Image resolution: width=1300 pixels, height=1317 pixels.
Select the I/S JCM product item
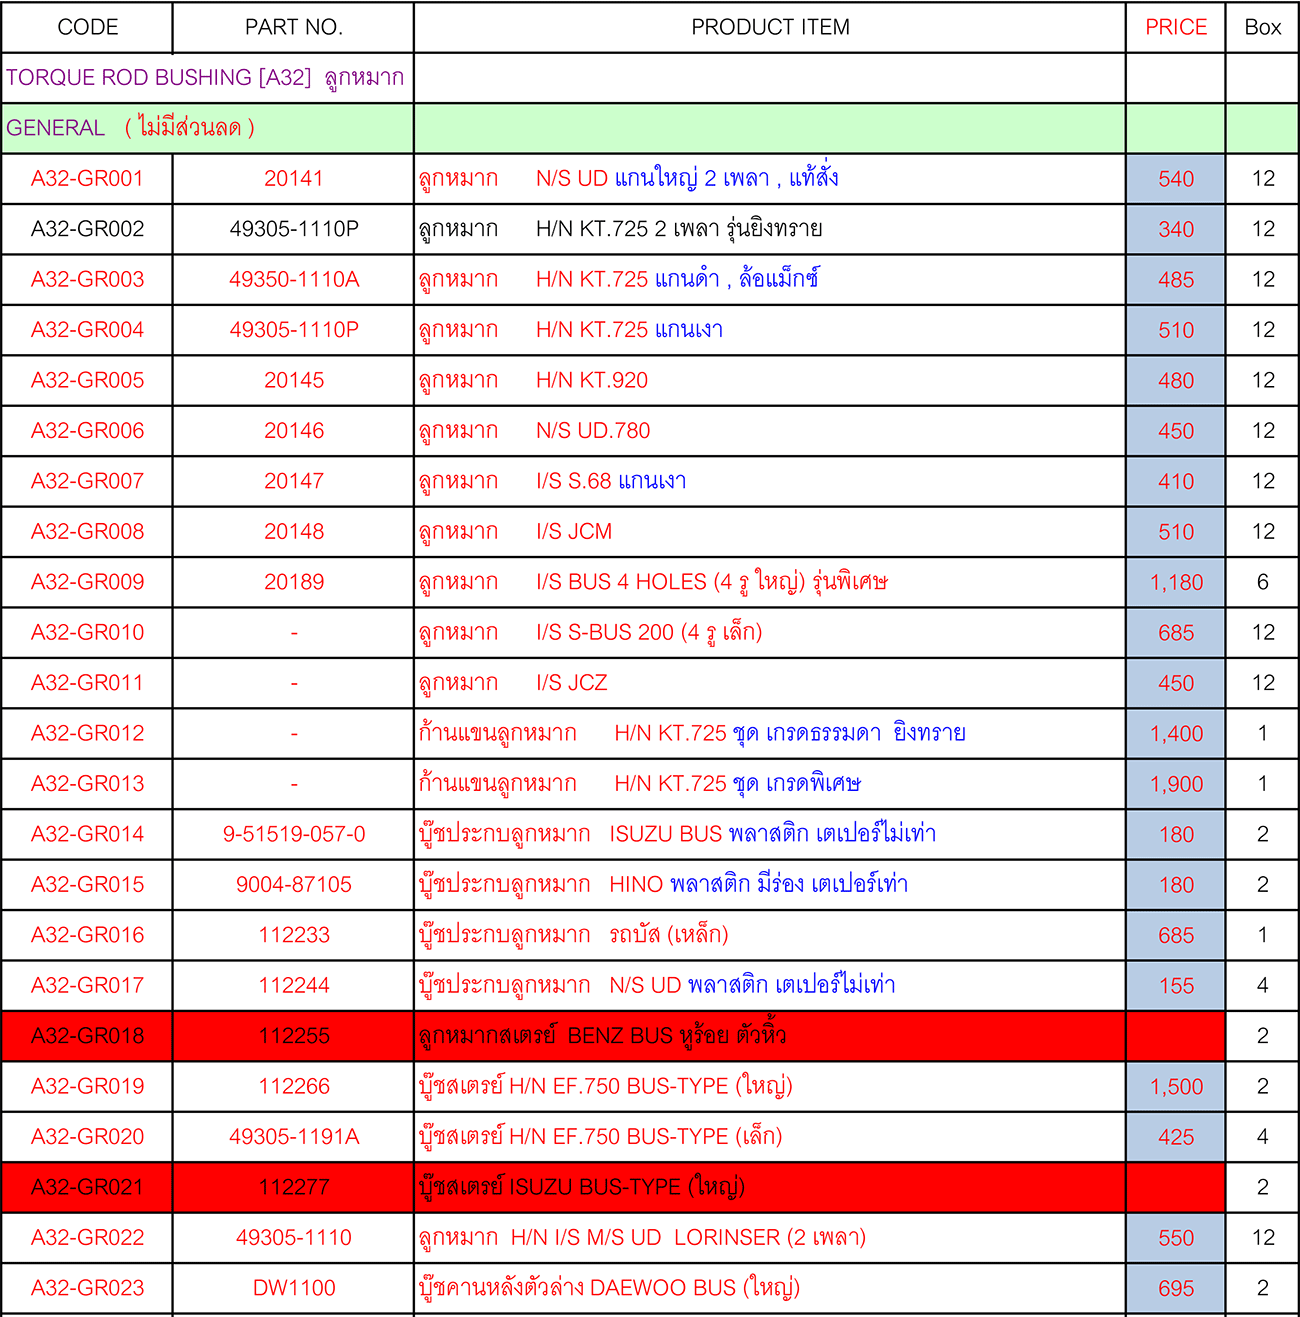click(770, 532)
